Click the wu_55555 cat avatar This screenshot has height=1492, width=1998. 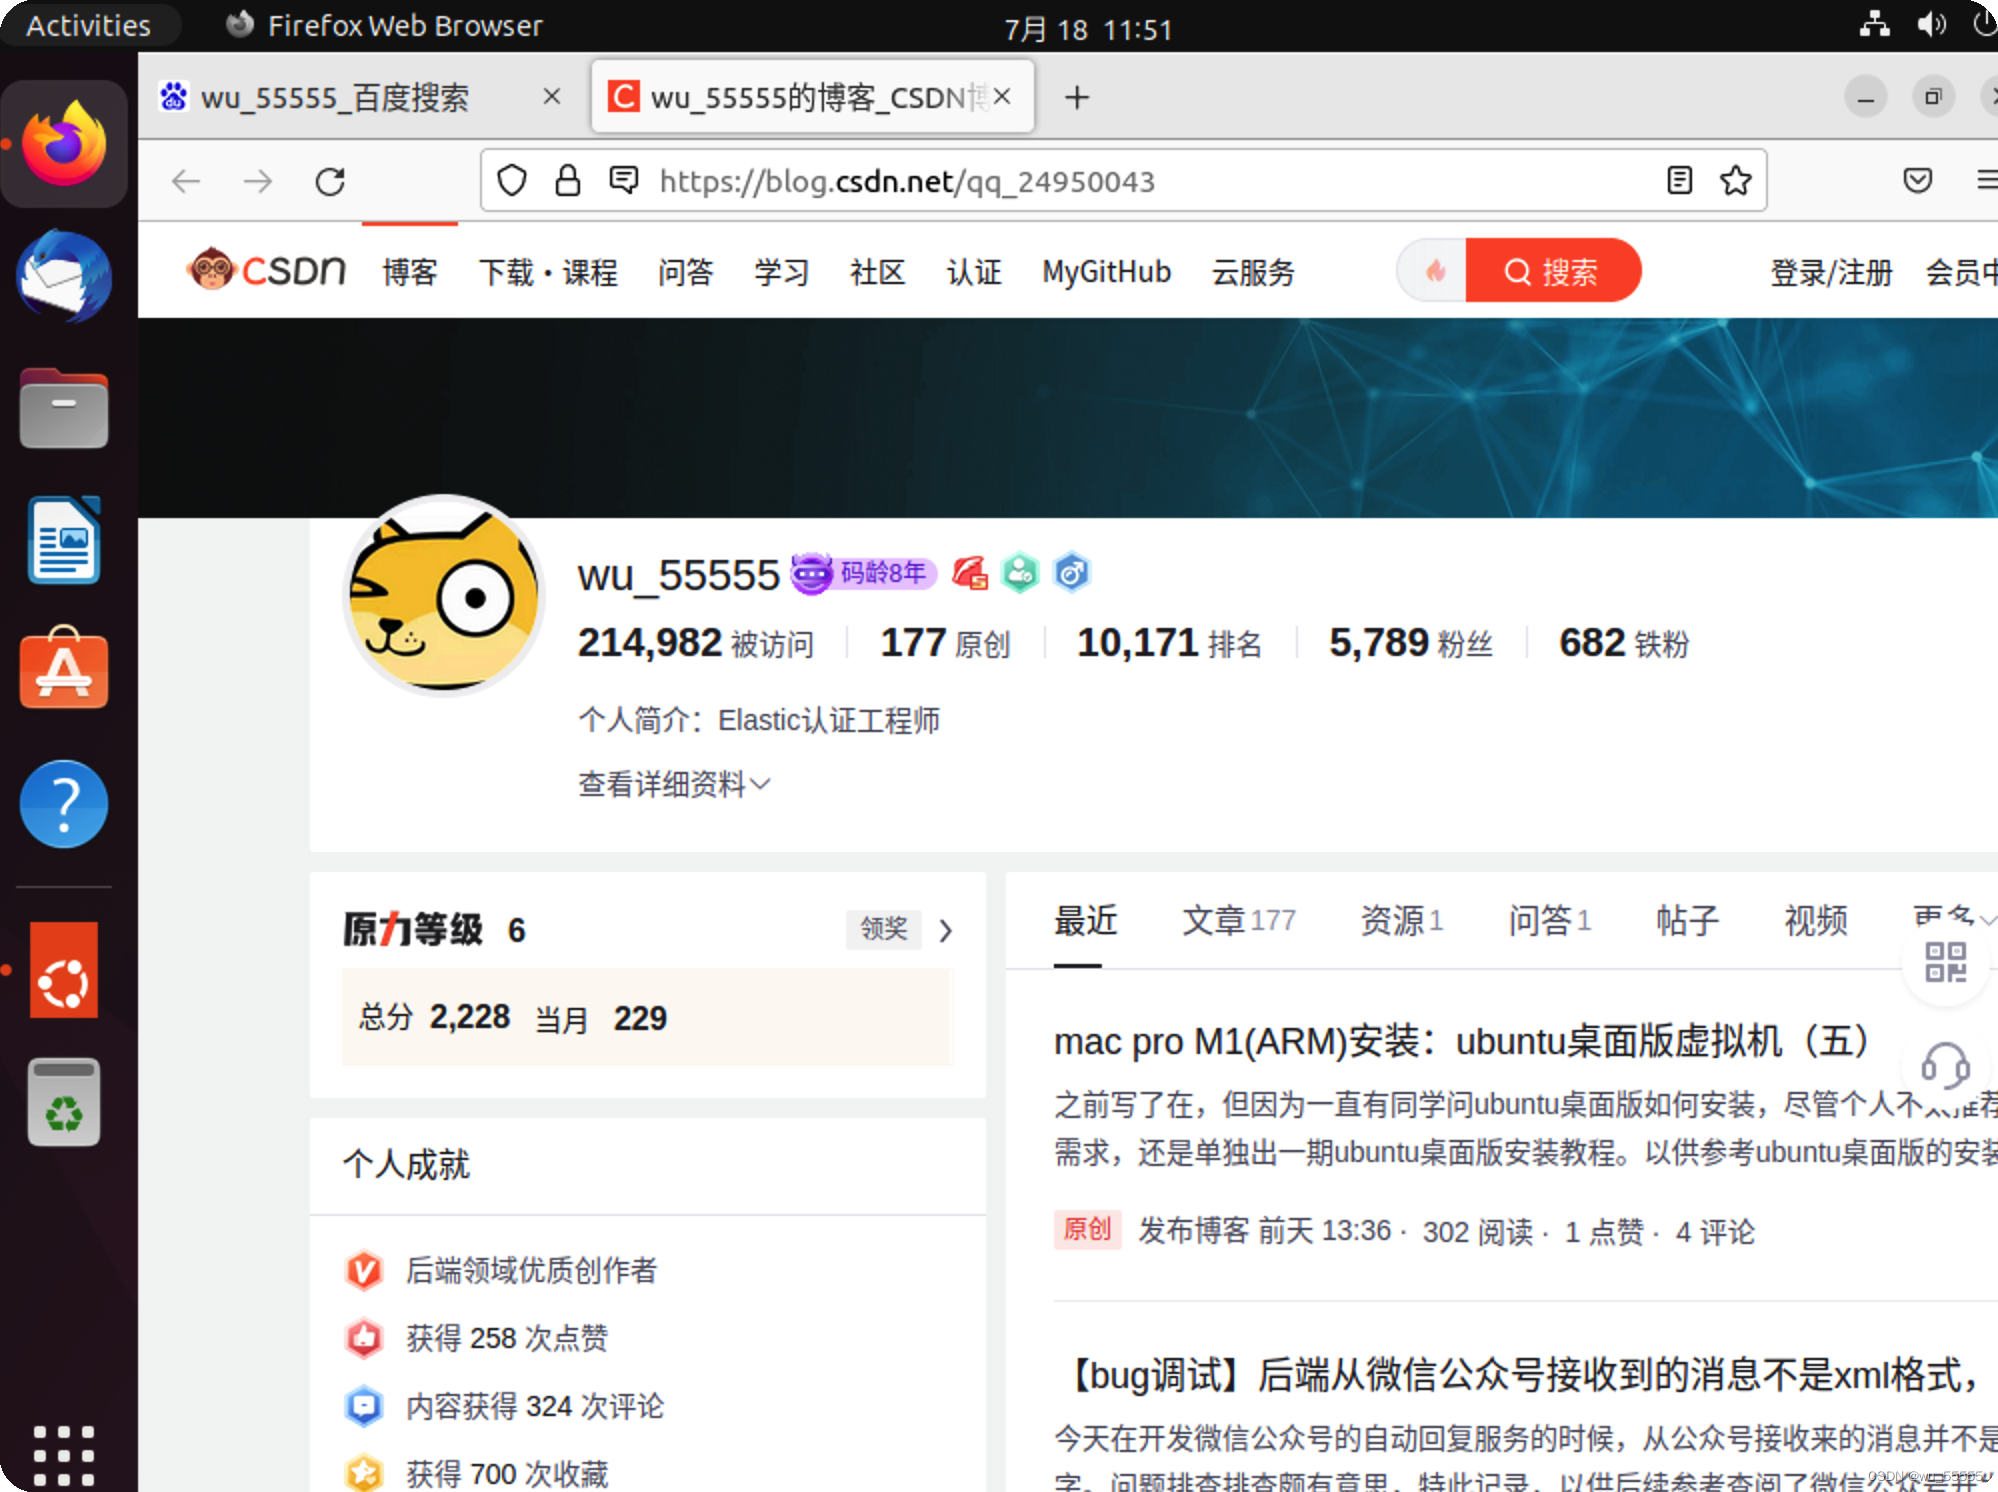(x=444, y=594)
